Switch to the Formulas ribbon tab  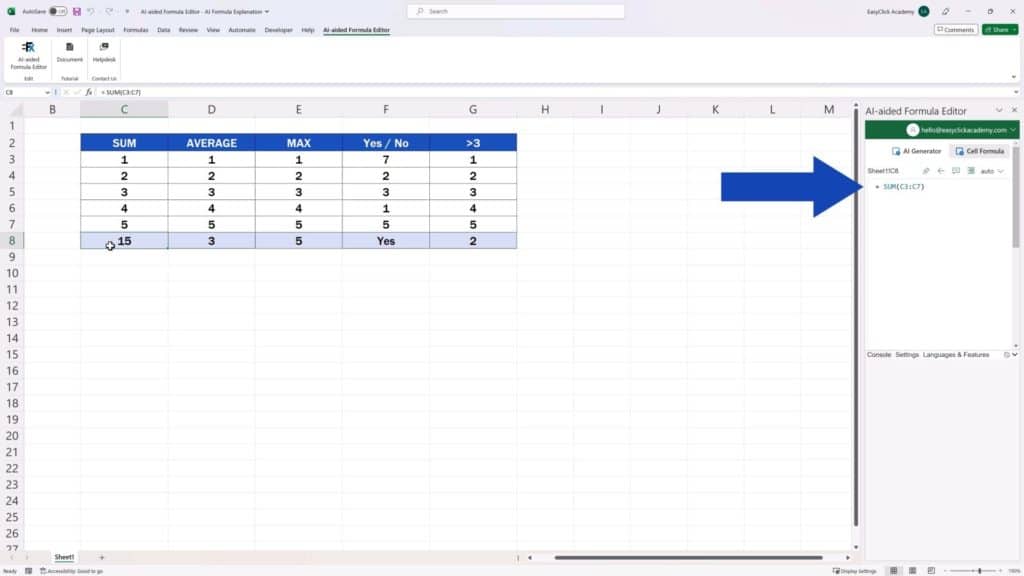click(x=136, y=30)
